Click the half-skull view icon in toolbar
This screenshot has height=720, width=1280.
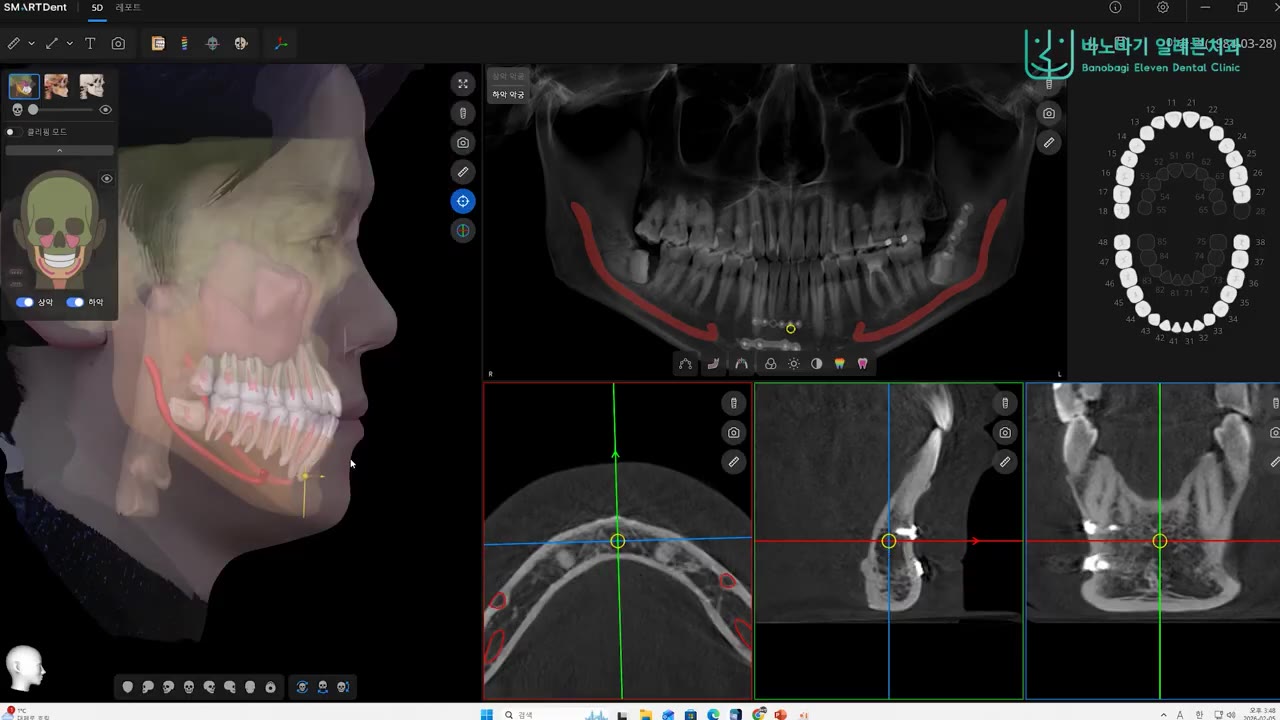[241, 44]
